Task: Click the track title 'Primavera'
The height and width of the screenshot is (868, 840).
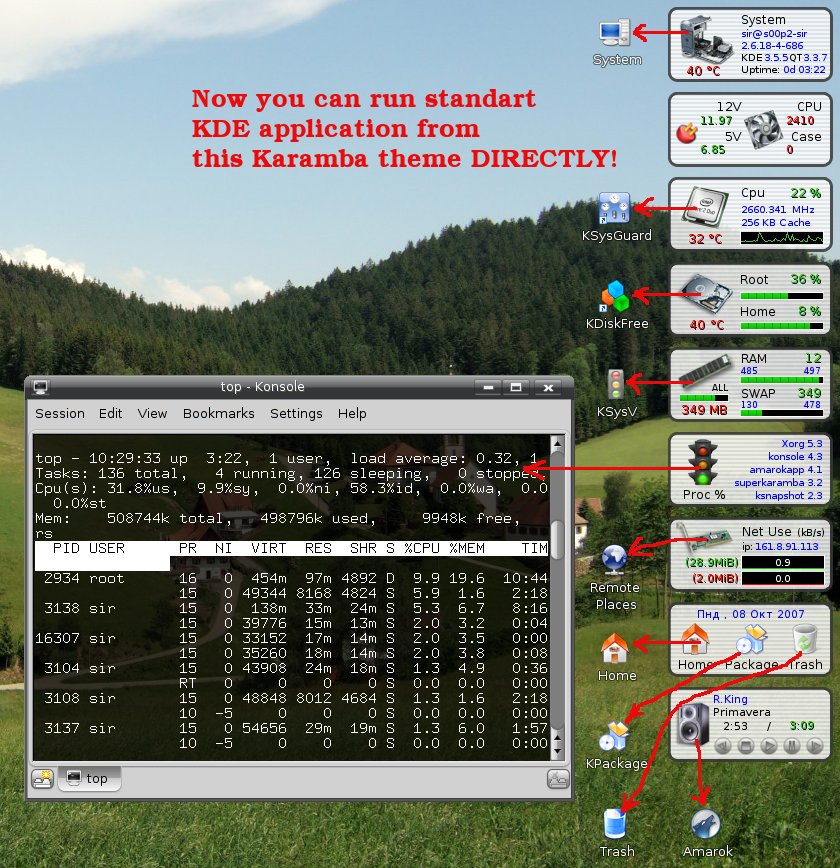Action: coord(741,712)
